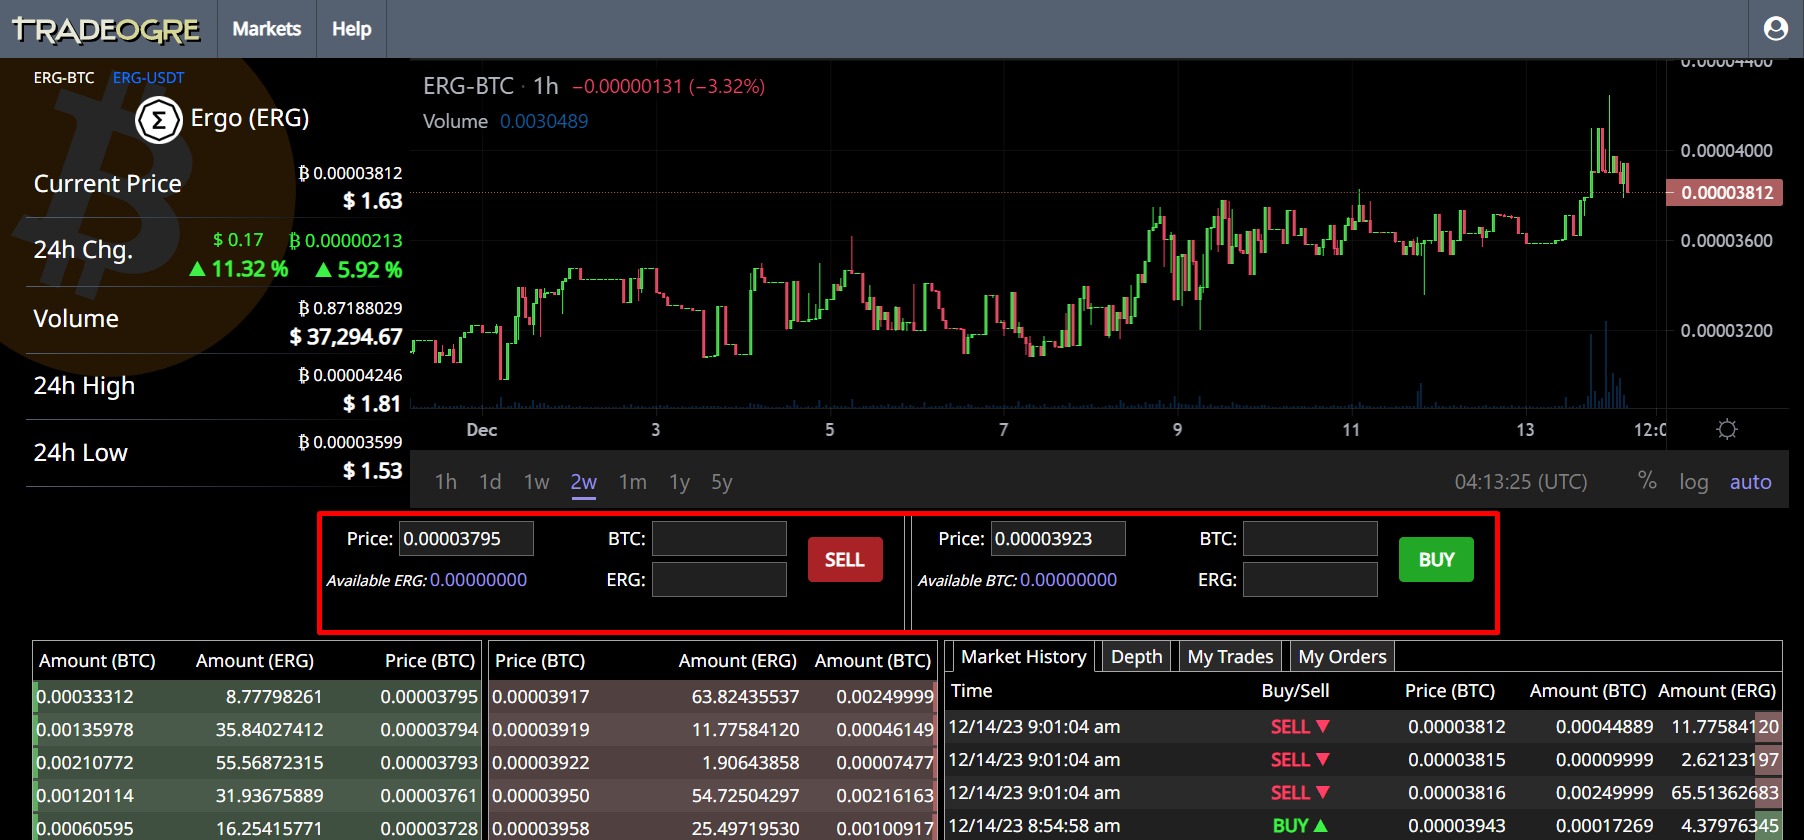Click the Ergo sigma coin icon
Screen dimensions: 1804x840
coord(158,120)
